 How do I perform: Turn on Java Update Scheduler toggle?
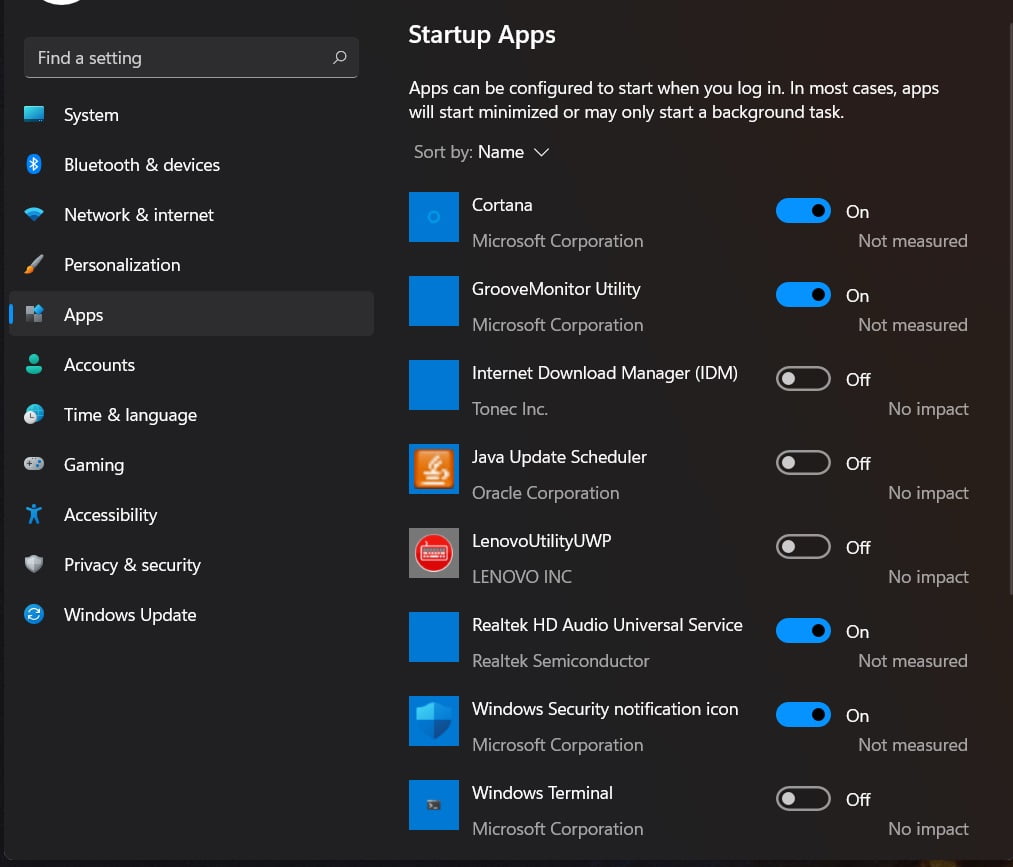click(x=803, y=463)
